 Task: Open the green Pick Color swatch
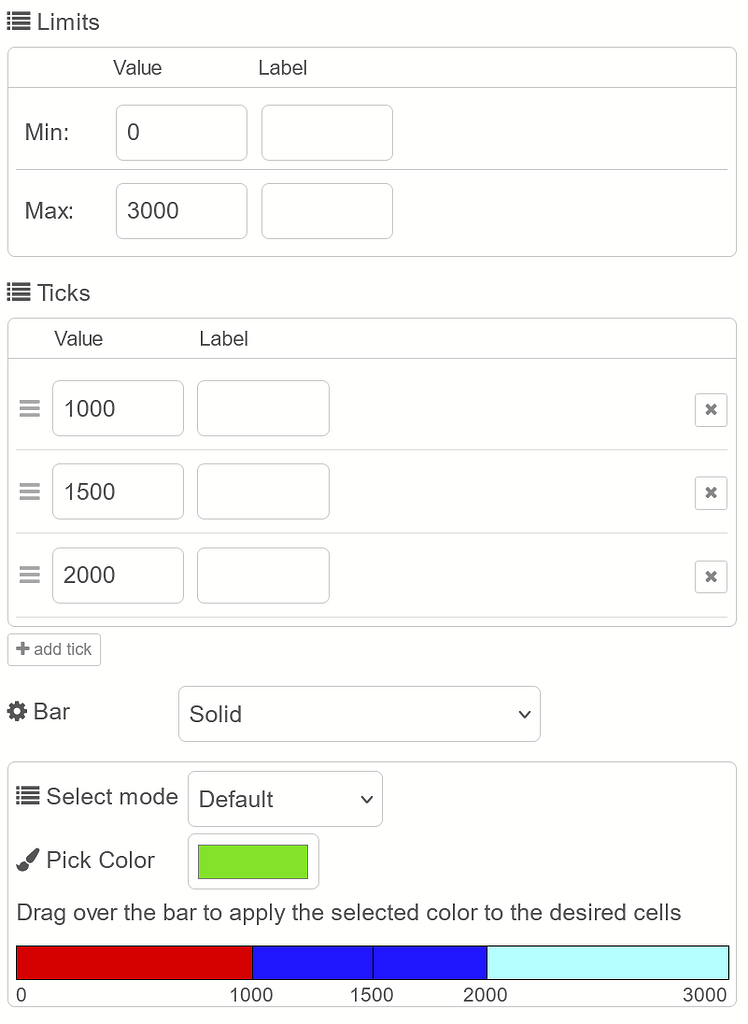click(253, 861)
